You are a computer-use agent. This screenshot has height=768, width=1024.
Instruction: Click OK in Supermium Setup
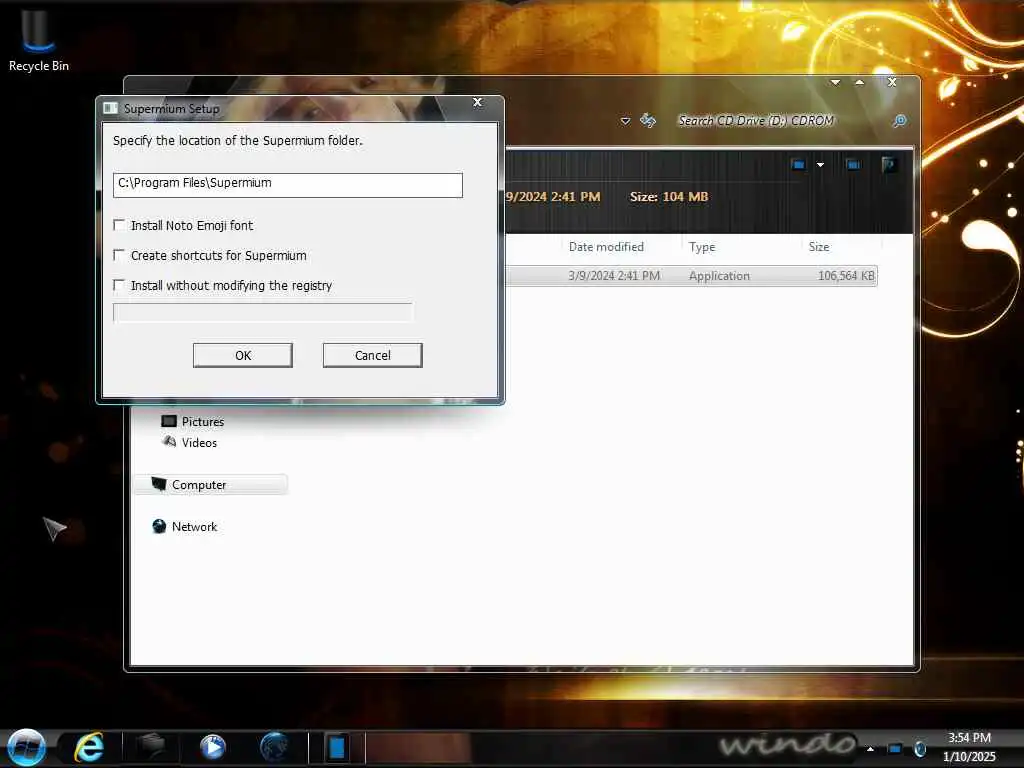243,355
